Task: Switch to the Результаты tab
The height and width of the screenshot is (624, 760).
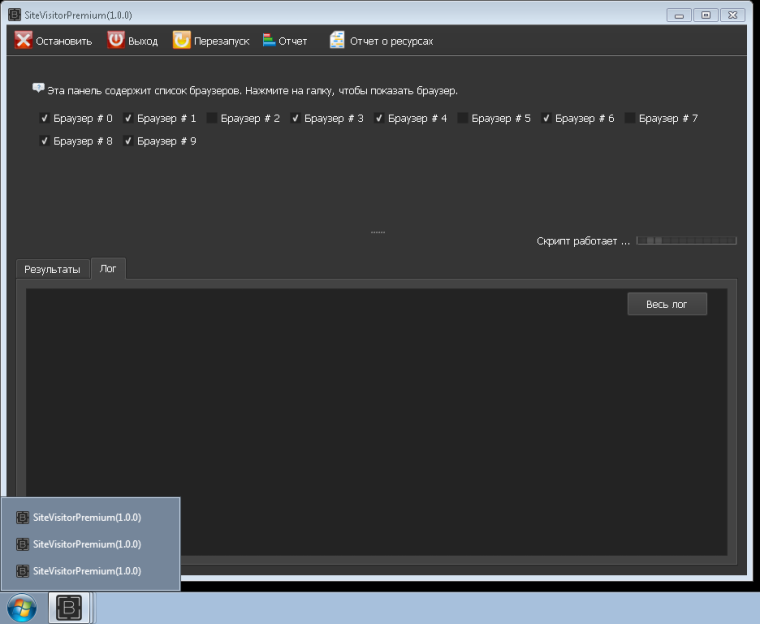Action: (52, 269)
